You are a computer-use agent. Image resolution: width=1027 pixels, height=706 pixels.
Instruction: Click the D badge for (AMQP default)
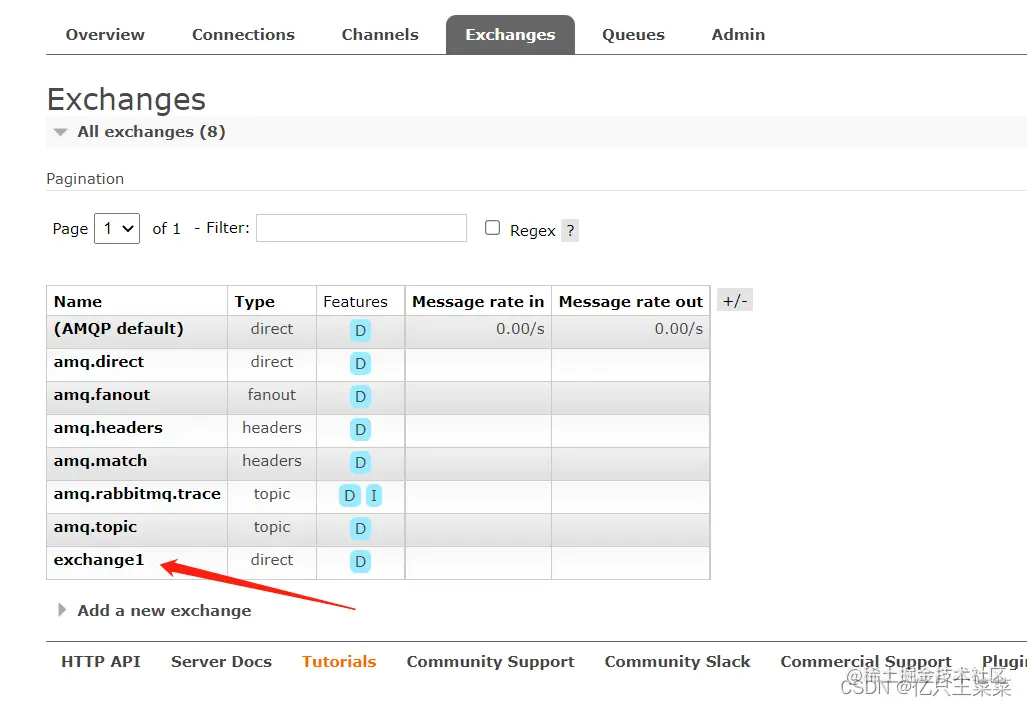pos(360,330)
